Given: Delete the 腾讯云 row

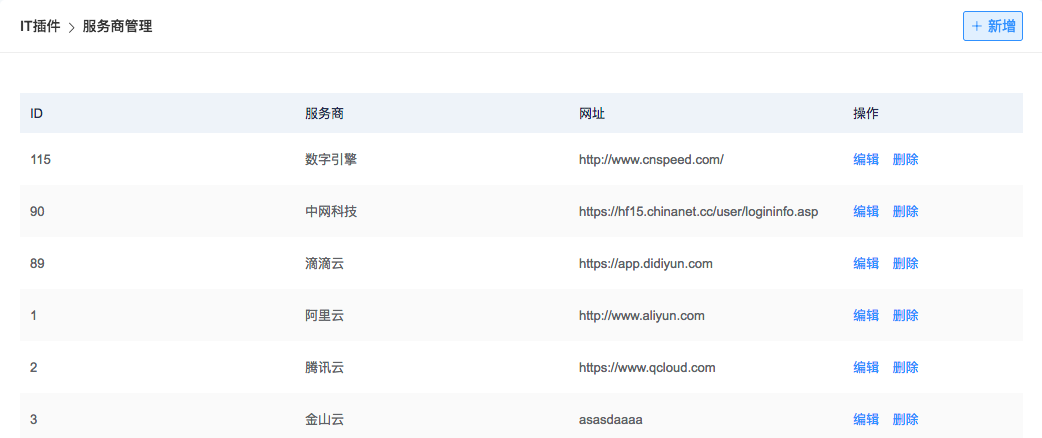Looking at the screenshot, I should coord(906,367).
